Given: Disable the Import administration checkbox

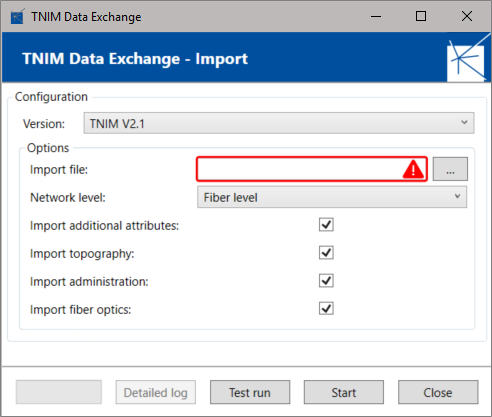Looking at the screenshot, I should pos(326,281).
